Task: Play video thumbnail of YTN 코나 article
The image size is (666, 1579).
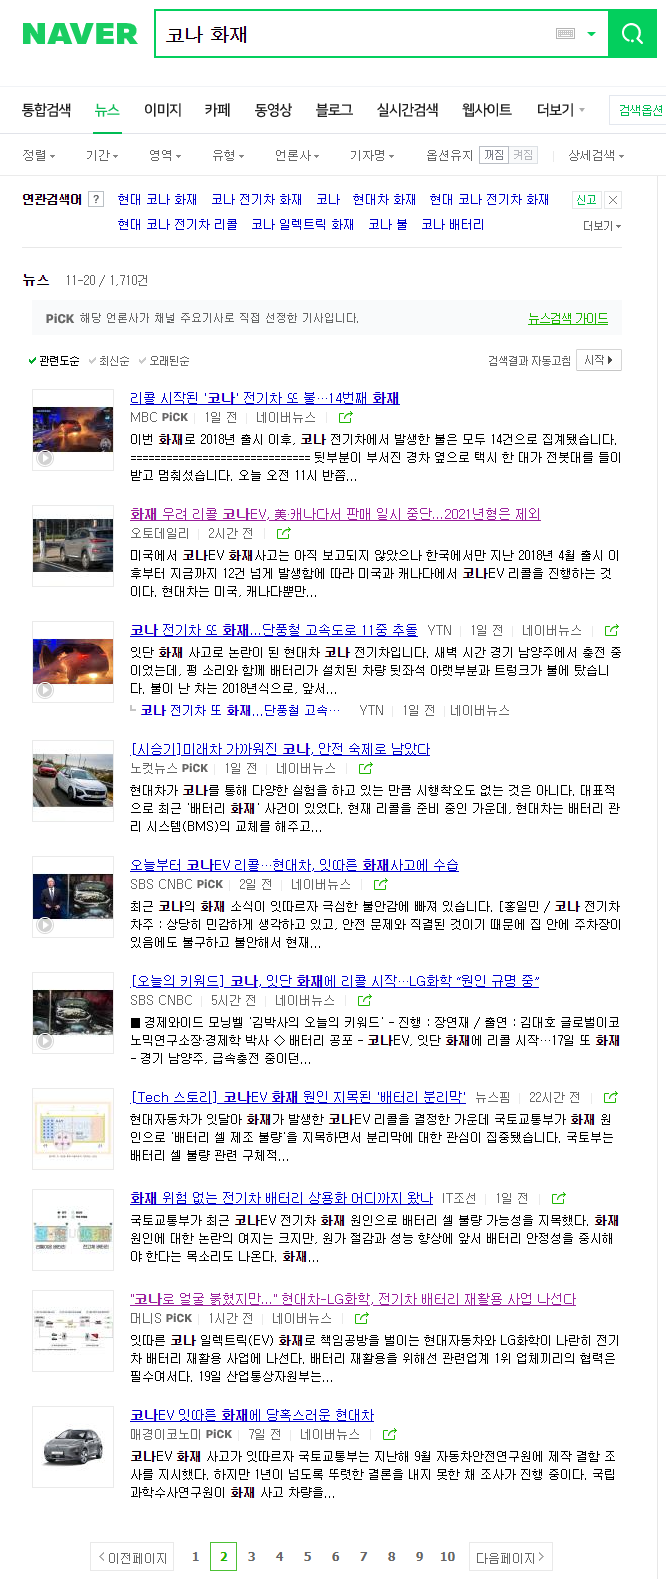Action: [x=73, y=662]
